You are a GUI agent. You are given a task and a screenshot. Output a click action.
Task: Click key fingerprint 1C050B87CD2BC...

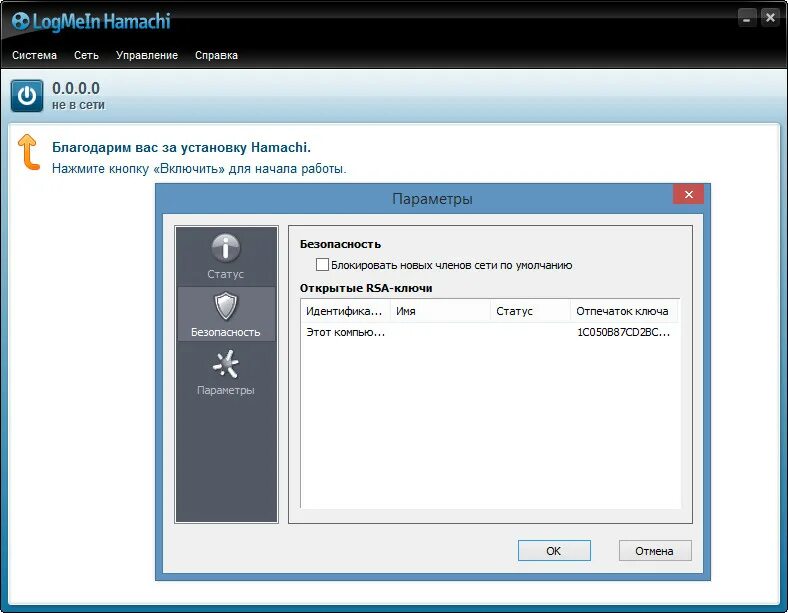pos(623,332)
